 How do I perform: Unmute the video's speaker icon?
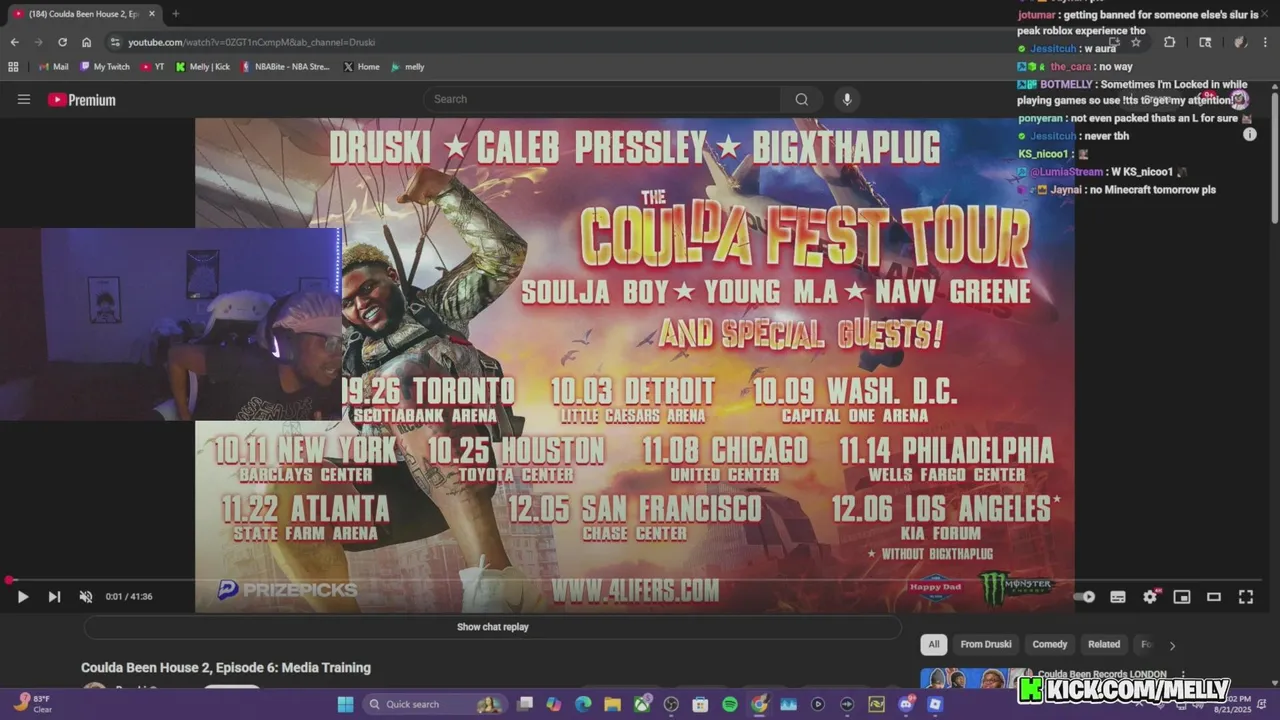(86, 597)
